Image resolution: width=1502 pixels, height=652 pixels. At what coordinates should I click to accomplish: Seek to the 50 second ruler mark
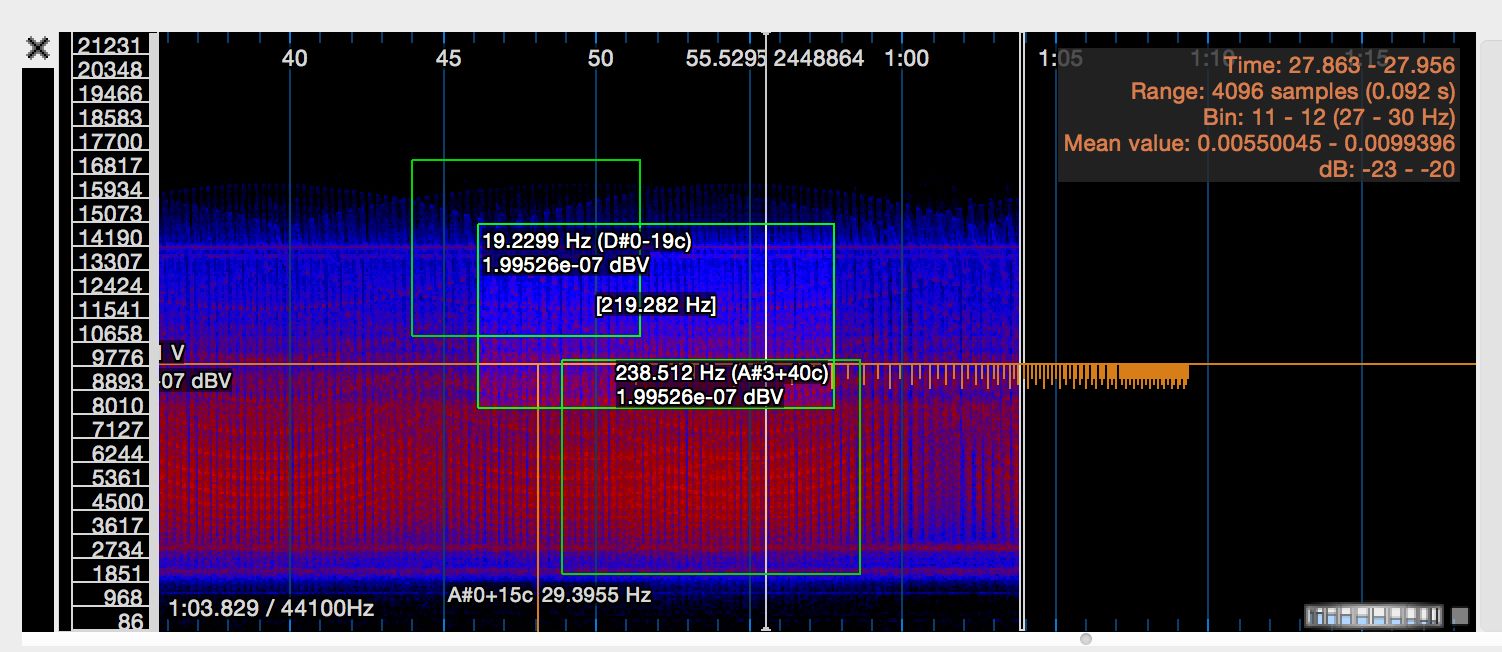[x=600, y=59]
